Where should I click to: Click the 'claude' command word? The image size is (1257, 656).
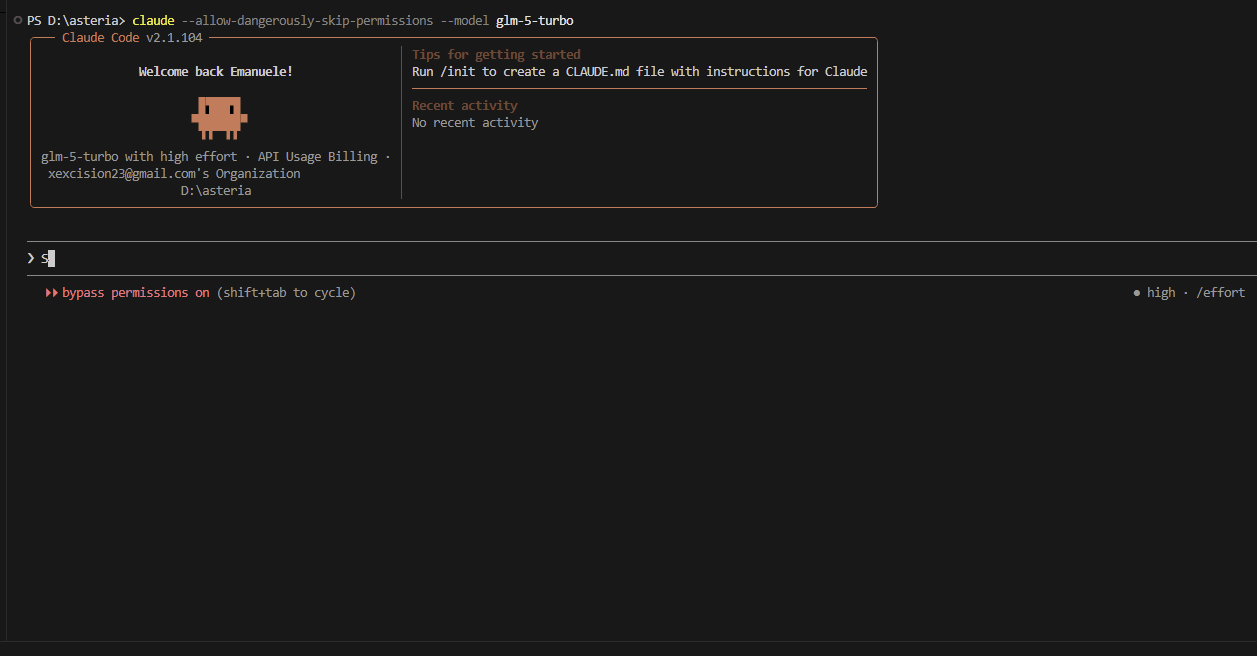[x=153, y=21]
